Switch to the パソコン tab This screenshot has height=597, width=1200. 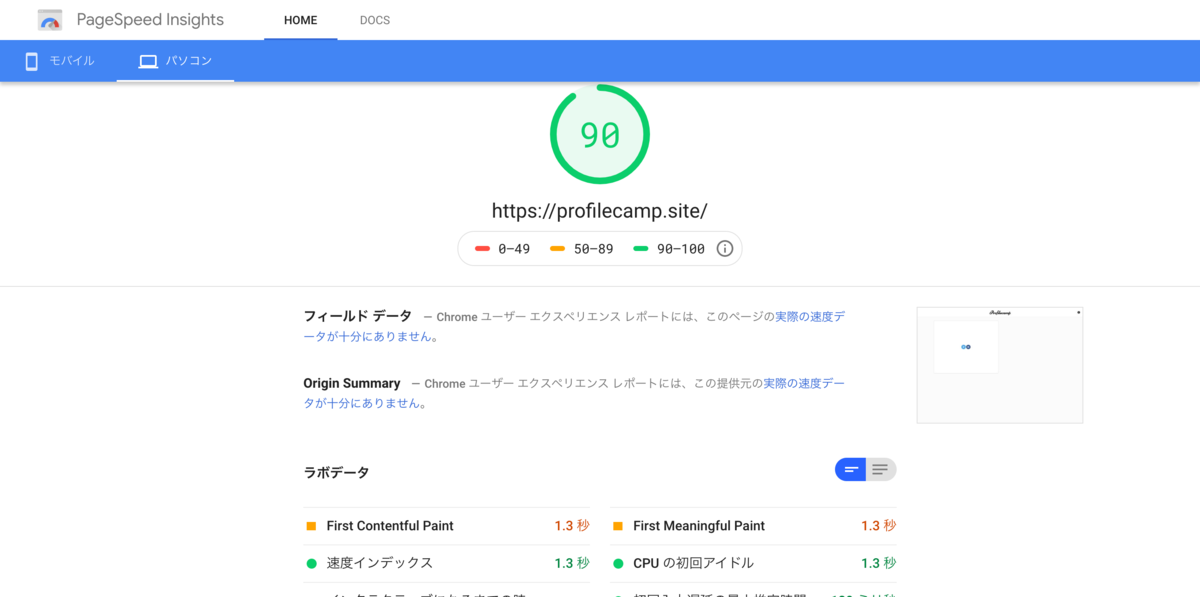pyautogui.click(x=175, y=61)
